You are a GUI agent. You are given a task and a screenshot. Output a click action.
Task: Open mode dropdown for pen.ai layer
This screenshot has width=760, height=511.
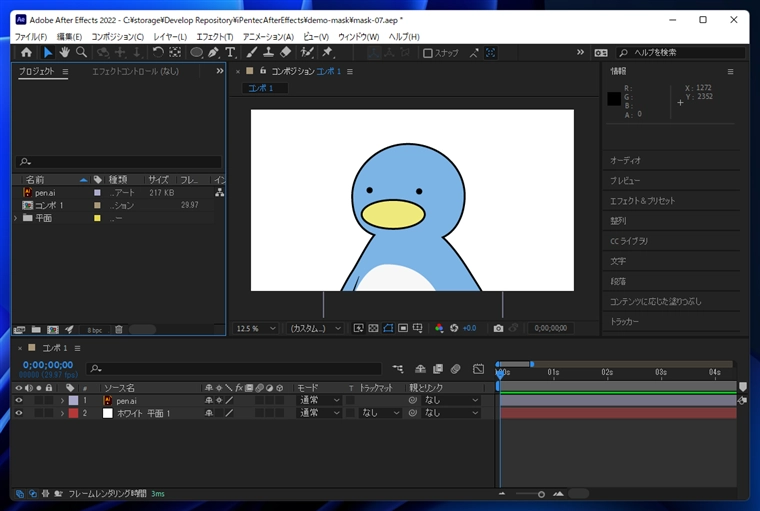320,400
